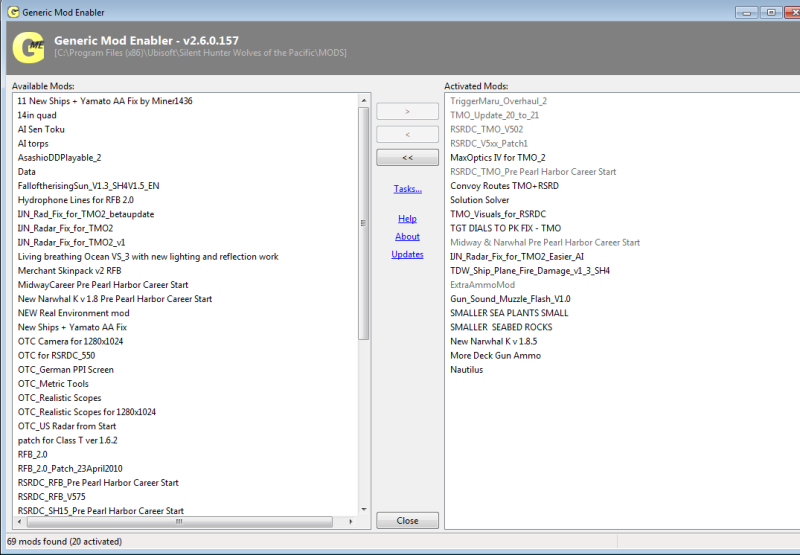This screenshot has height=555, width=800.
Task: Click the disable mod '<' button
Action: click(x=407, y=135)
